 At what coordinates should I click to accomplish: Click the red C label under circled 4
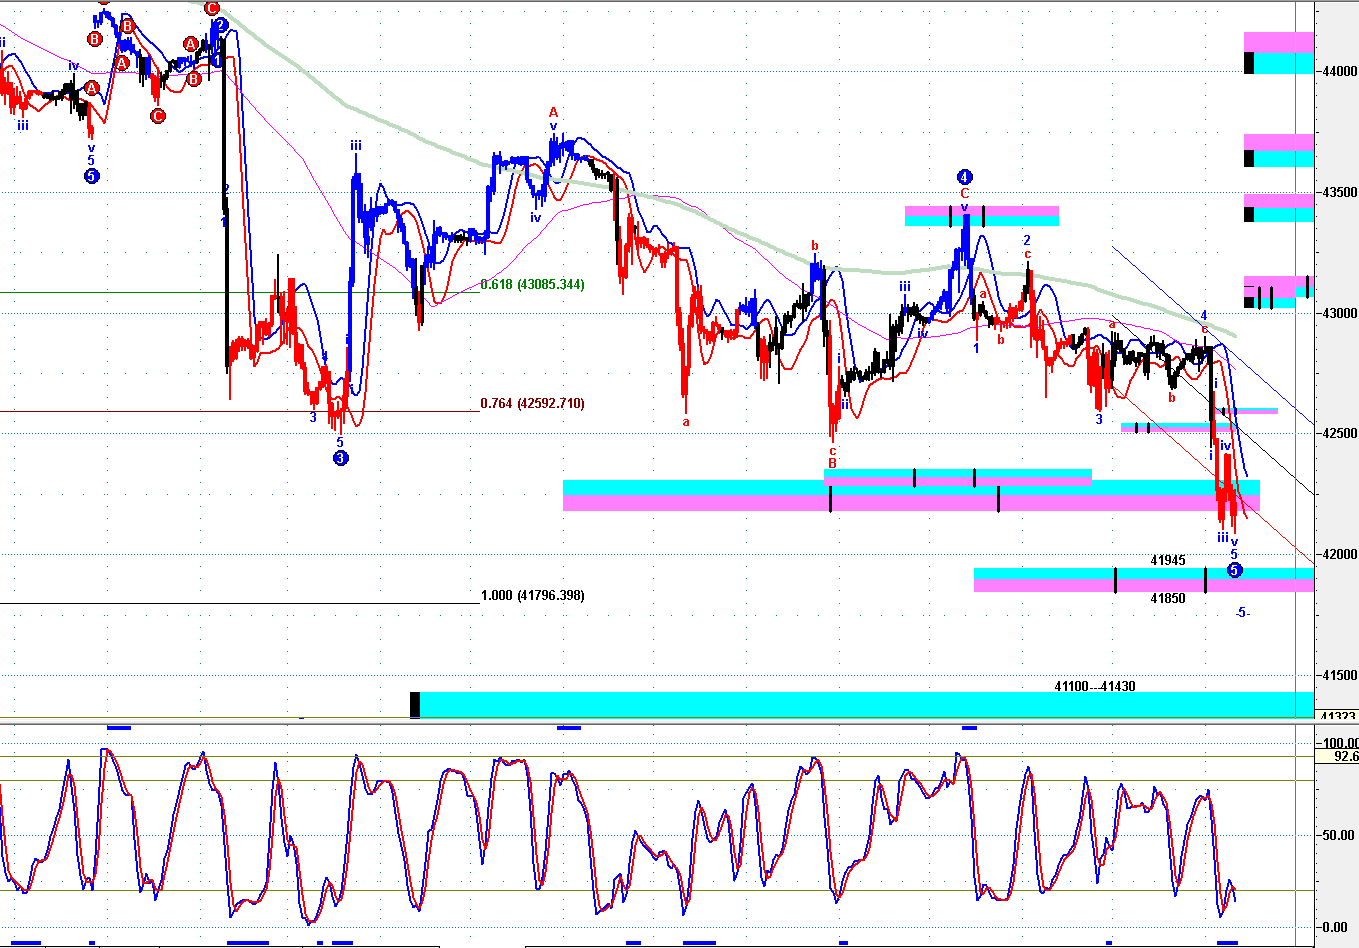click(x=965, y=193)
